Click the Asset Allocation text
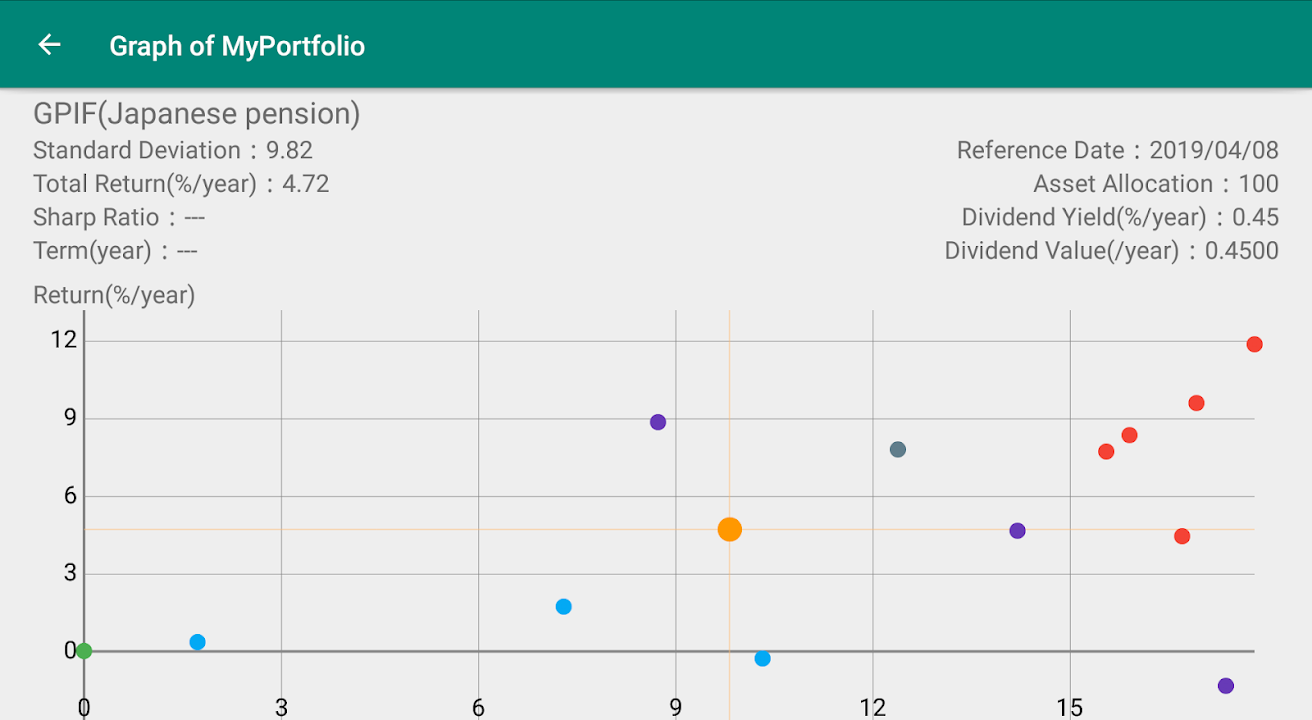Image resolution: width=1312 pixels, height=720 pixels. [1155, 184]
